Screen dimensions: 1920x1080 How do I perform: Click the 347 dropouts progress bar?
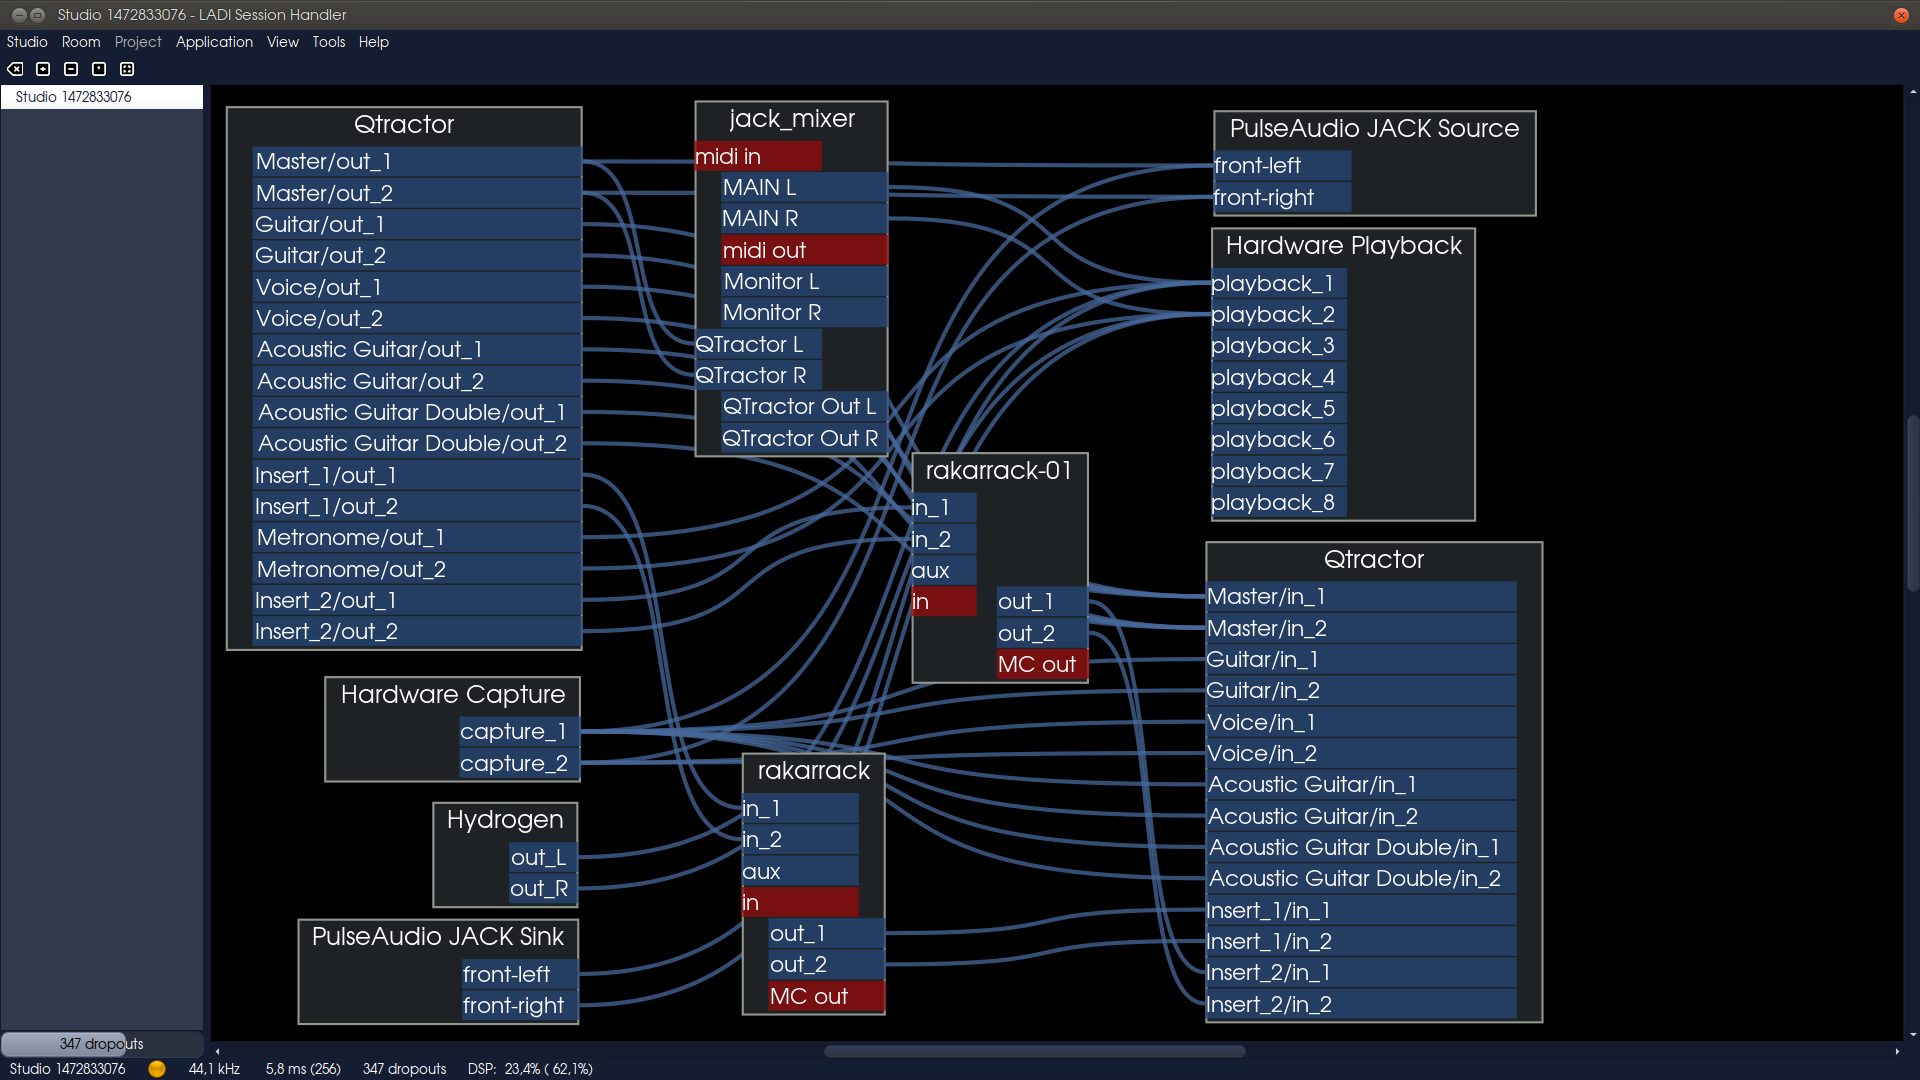pos(101,1044)
